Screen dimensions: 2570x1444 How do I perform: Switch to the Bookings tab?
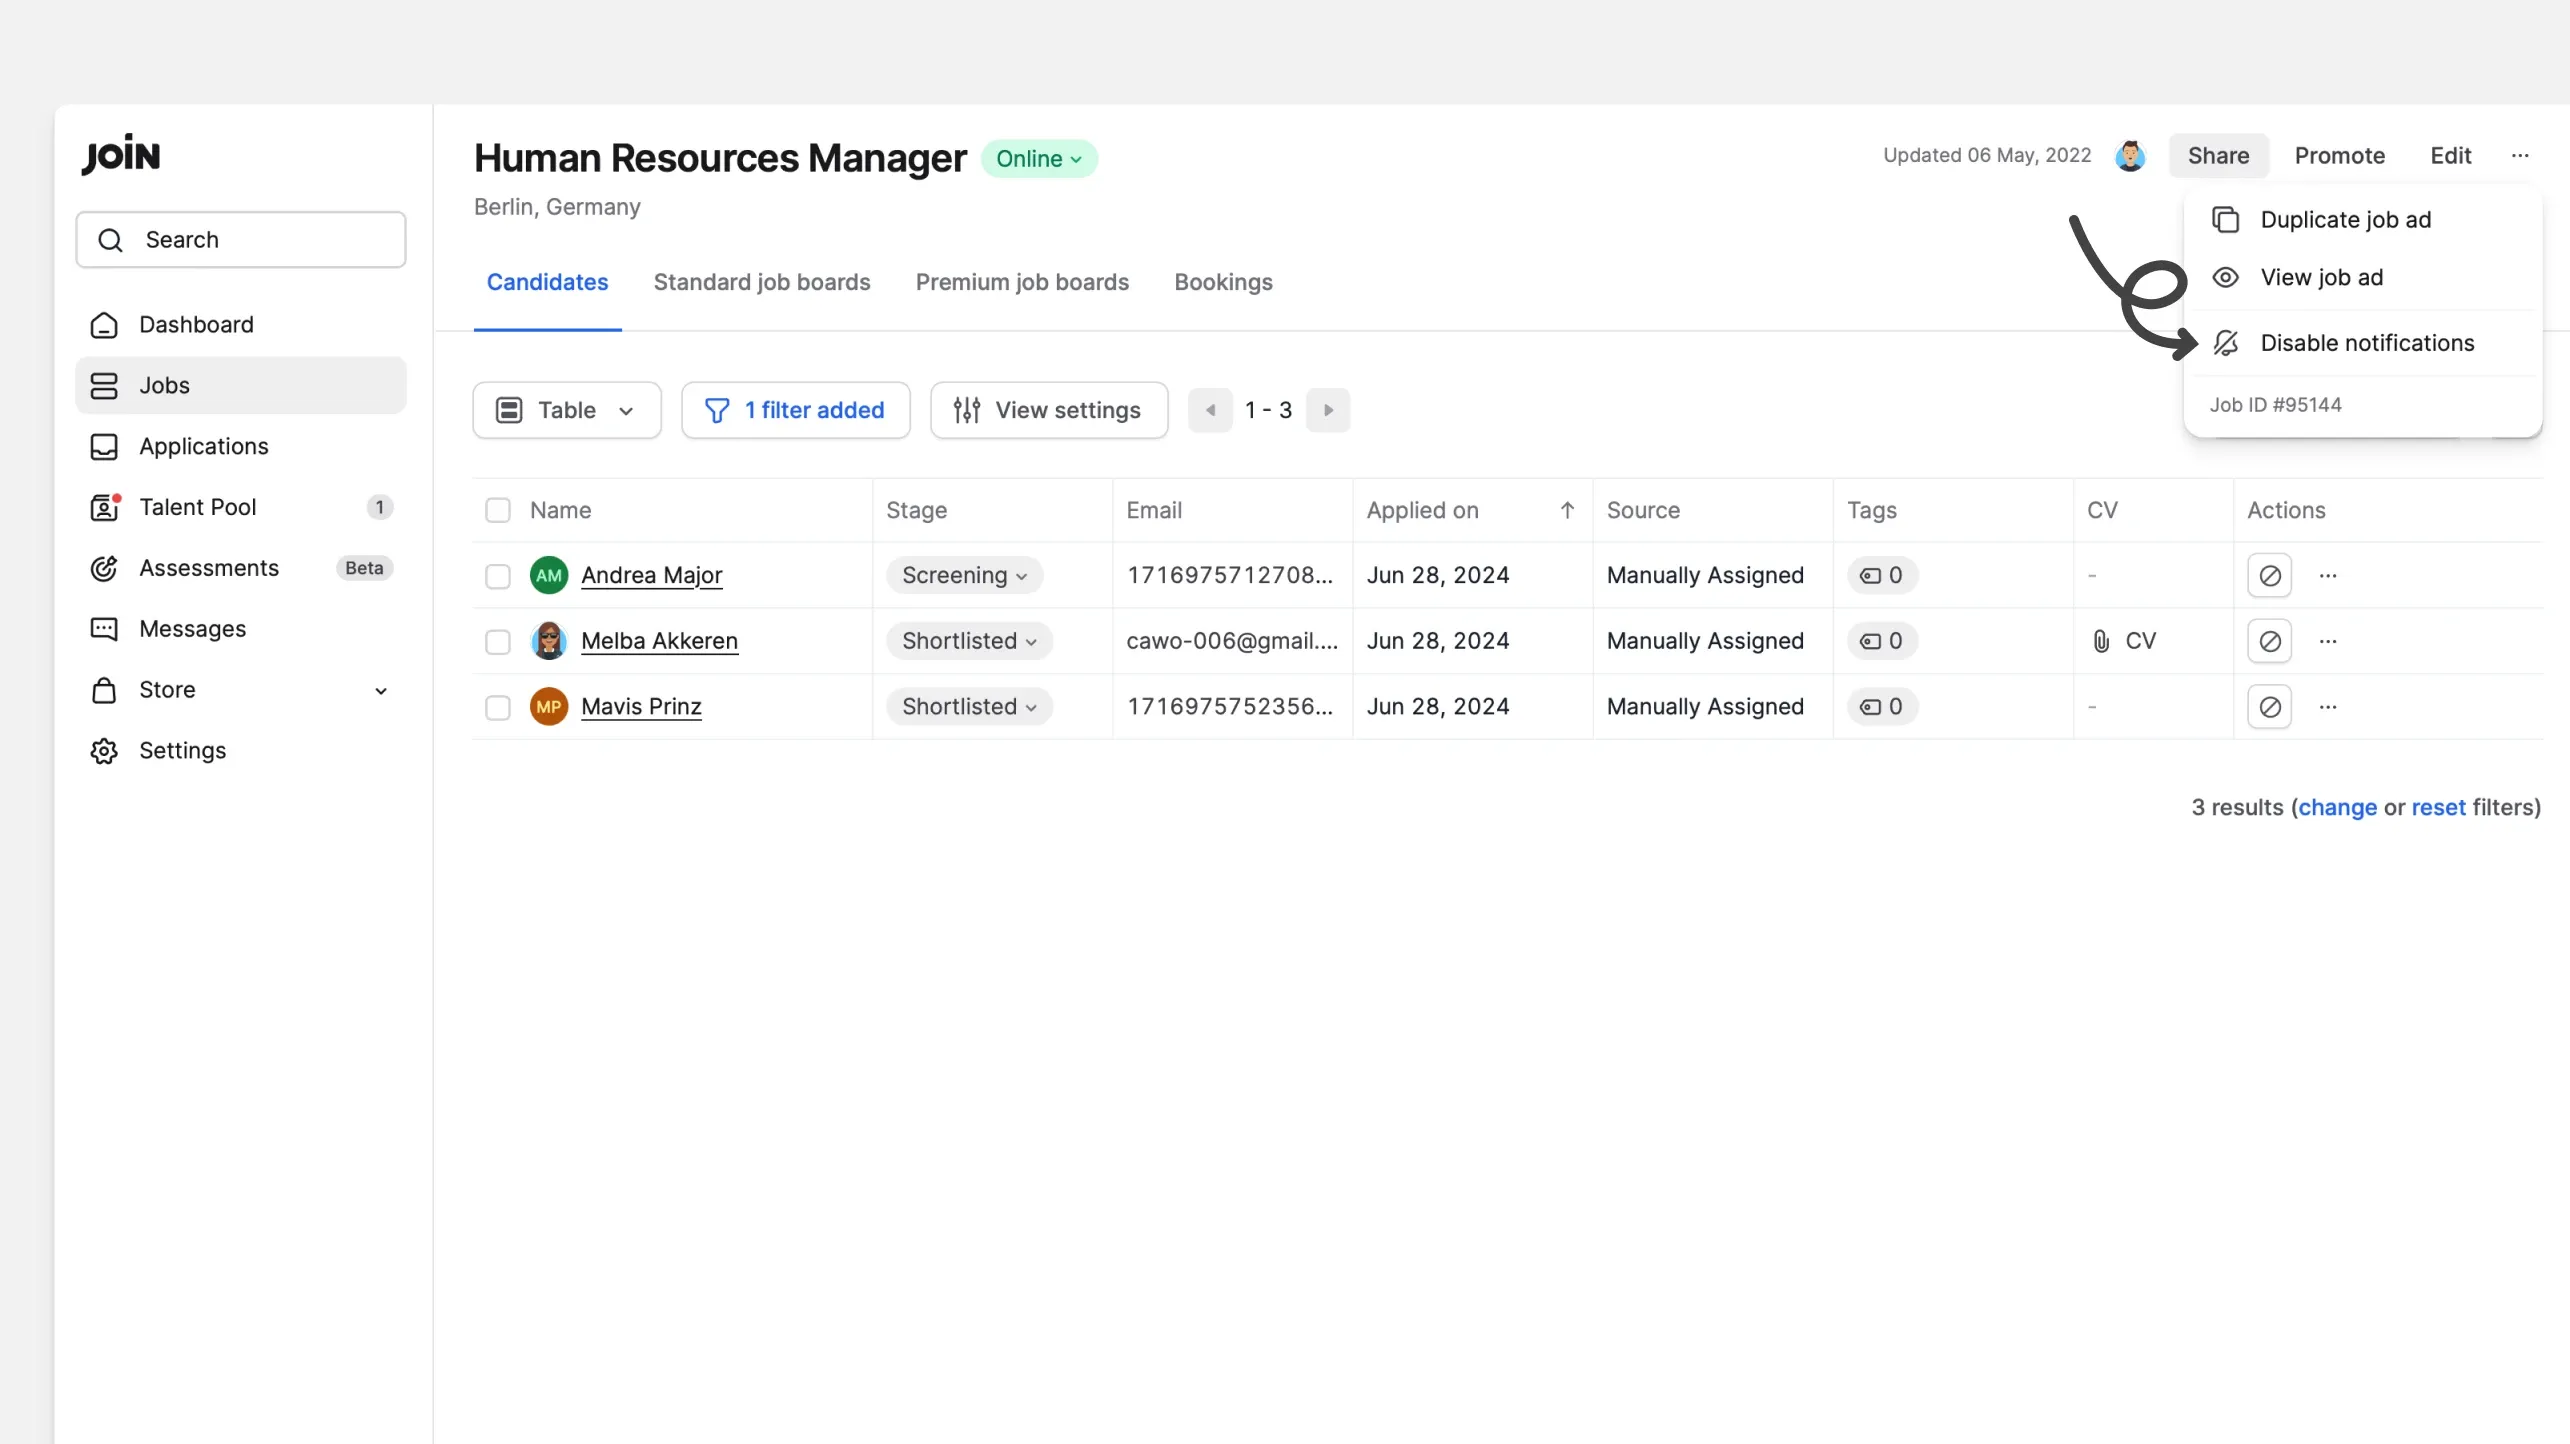(1223, 283)
